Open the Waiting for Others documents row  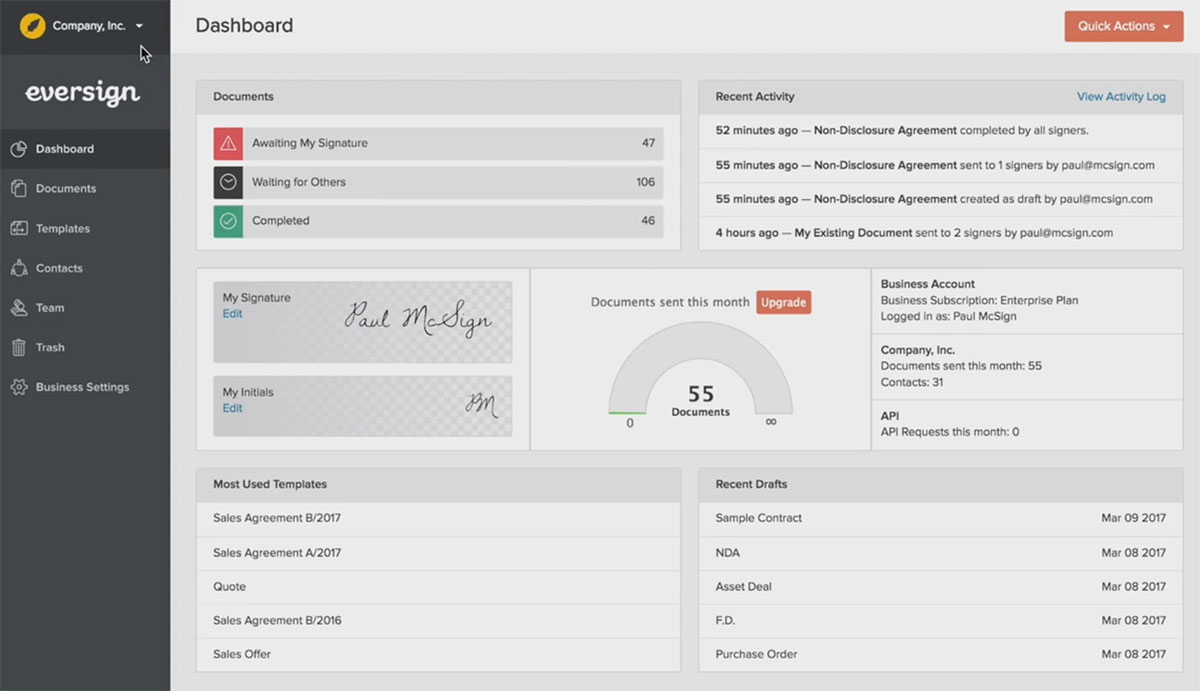pos(438,182)
